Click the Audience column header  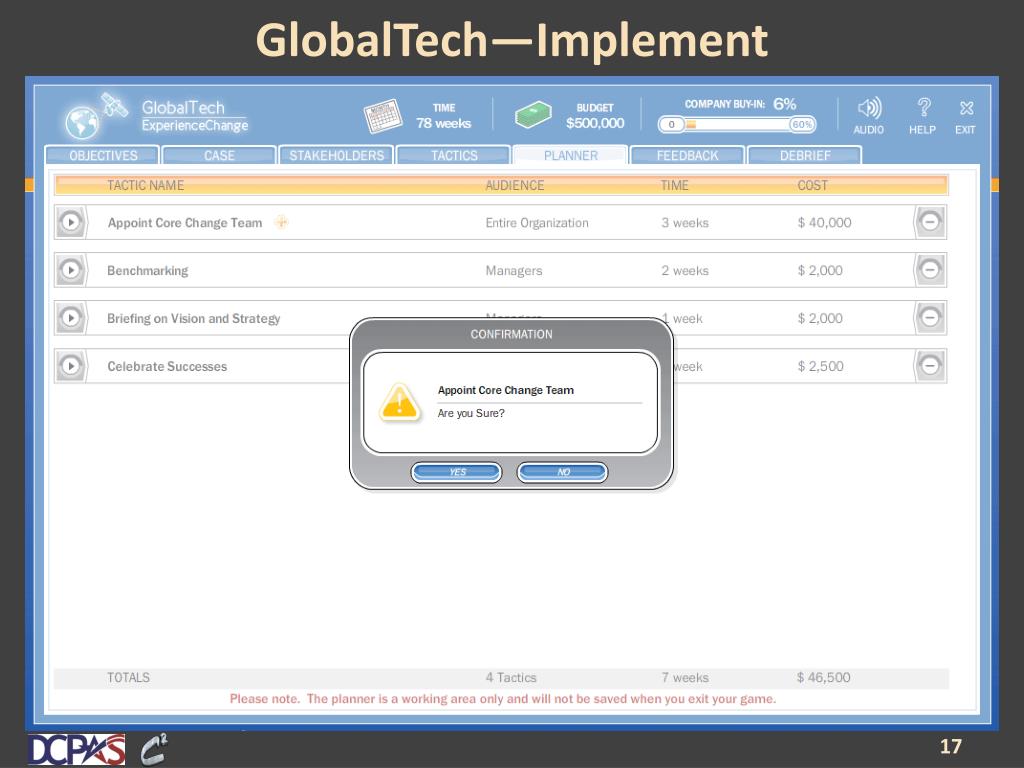coord(515,185)
